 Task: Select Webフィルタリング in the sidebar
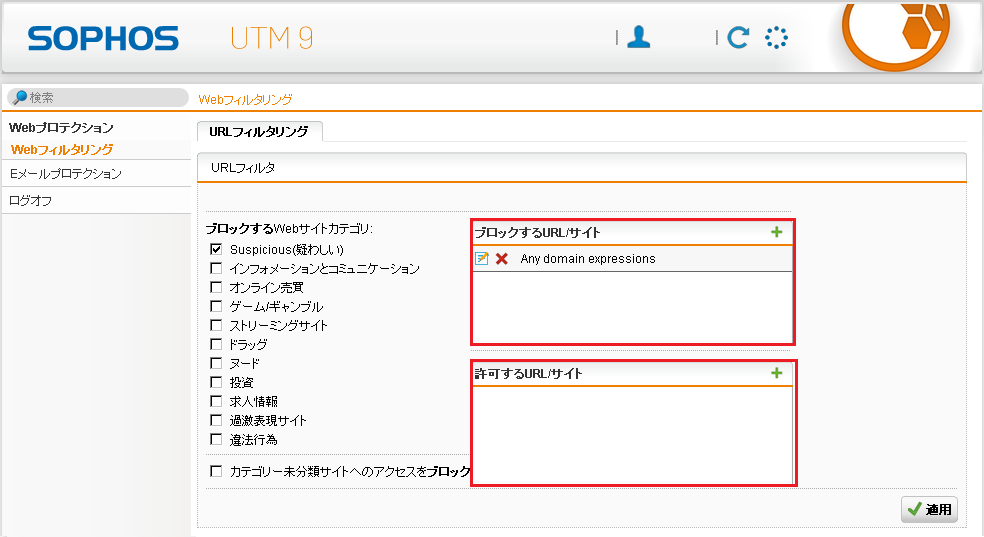(62, 149)
